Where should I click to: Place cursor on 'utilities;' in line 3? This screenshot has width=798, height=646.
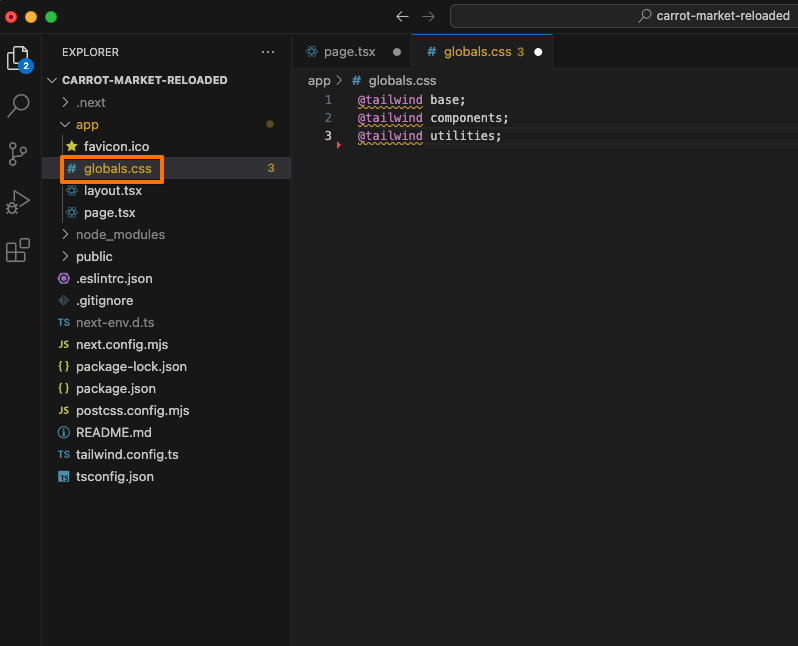pos(466,135)
